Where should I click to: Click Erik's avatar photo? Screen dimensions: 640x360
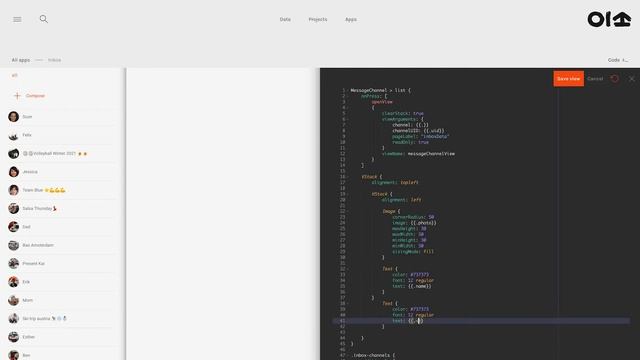(x=13, y=282)
